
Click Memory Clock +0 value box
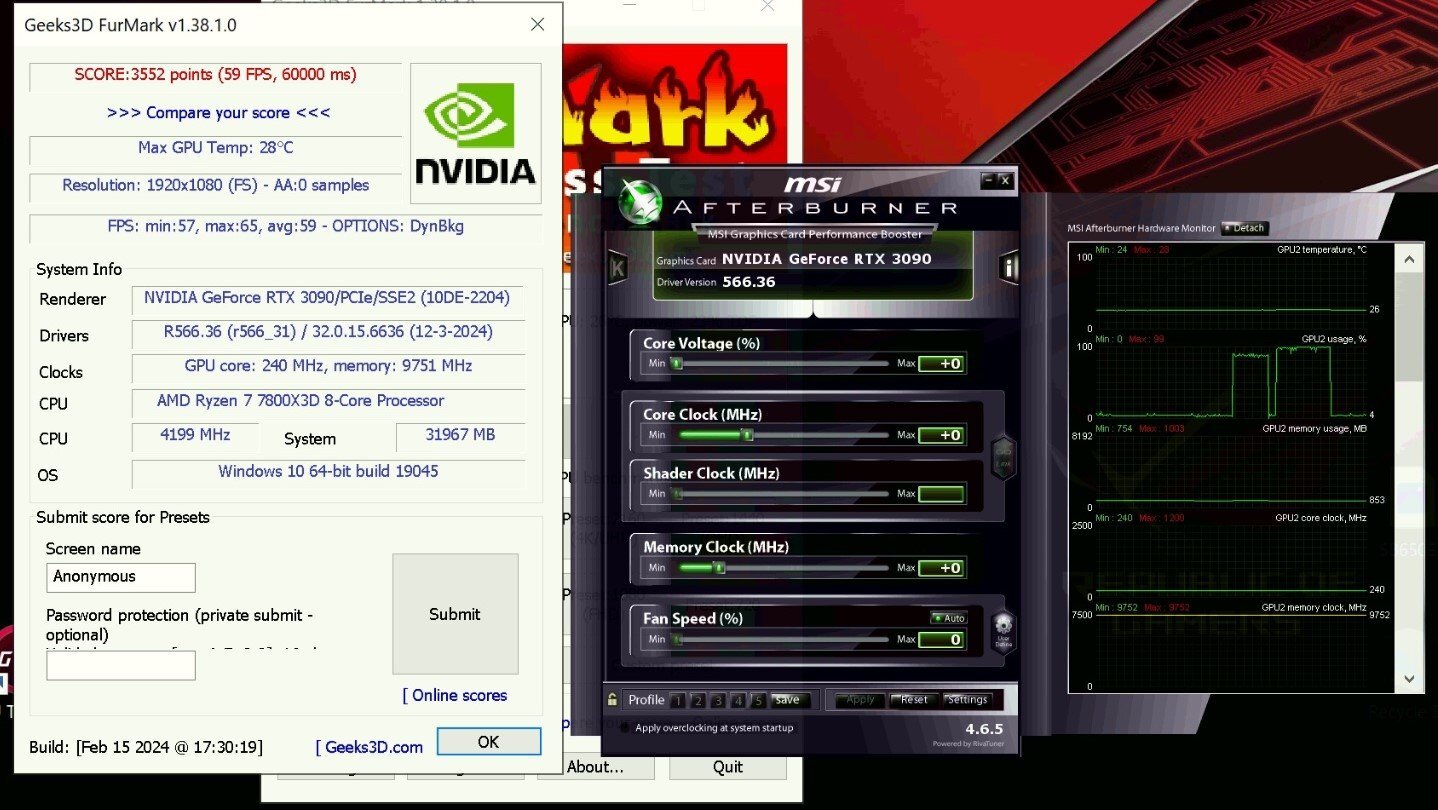point(942,568)
